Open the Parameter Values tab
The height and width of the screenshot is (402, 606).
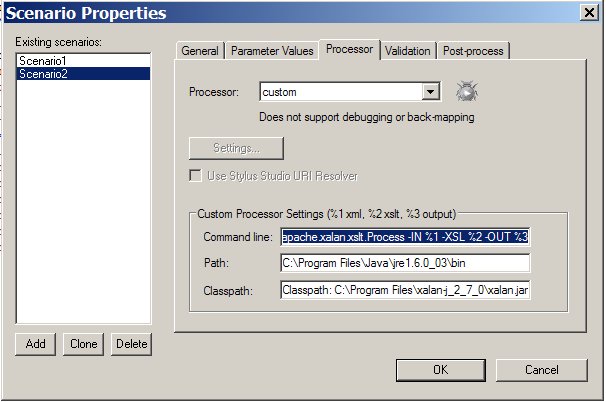pyautogui.click(x=271, y=51)
